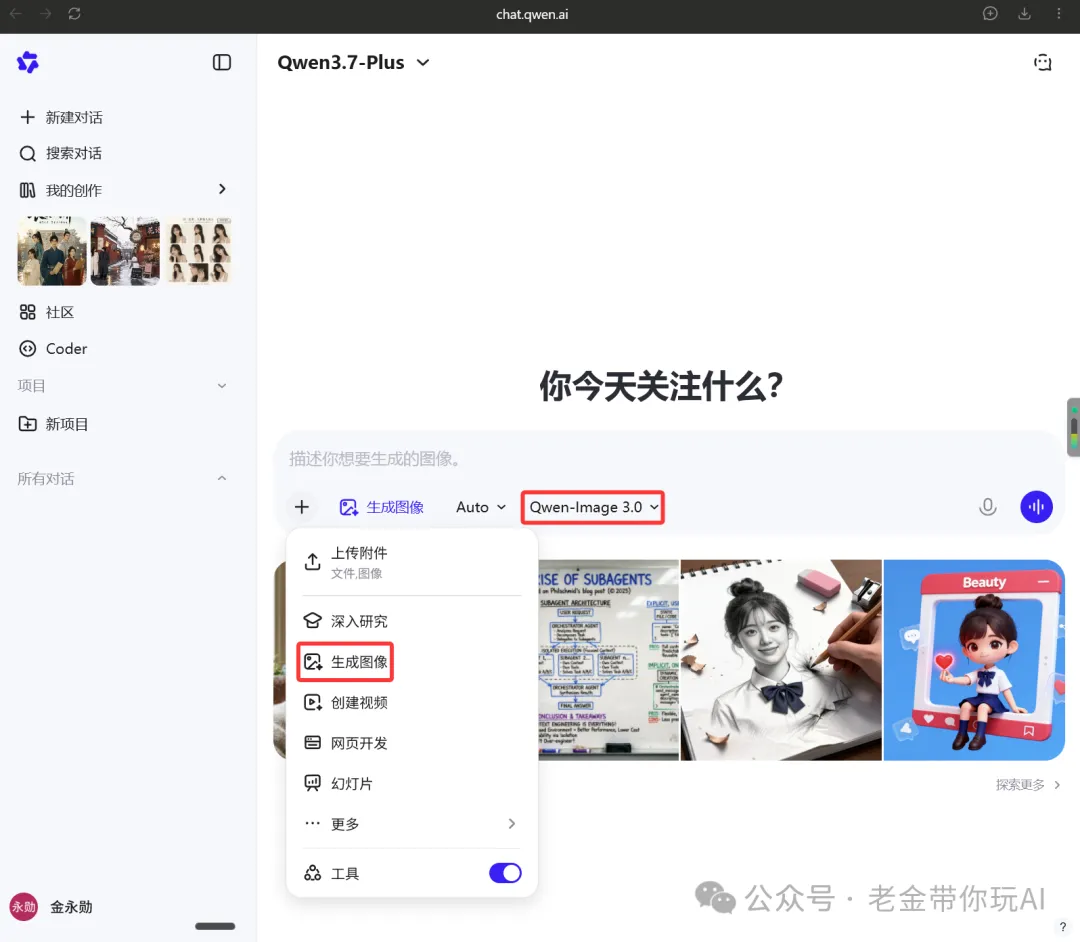Choose 创建视频 menu item
Screen dimensions: 1080x942
point(412,702)
